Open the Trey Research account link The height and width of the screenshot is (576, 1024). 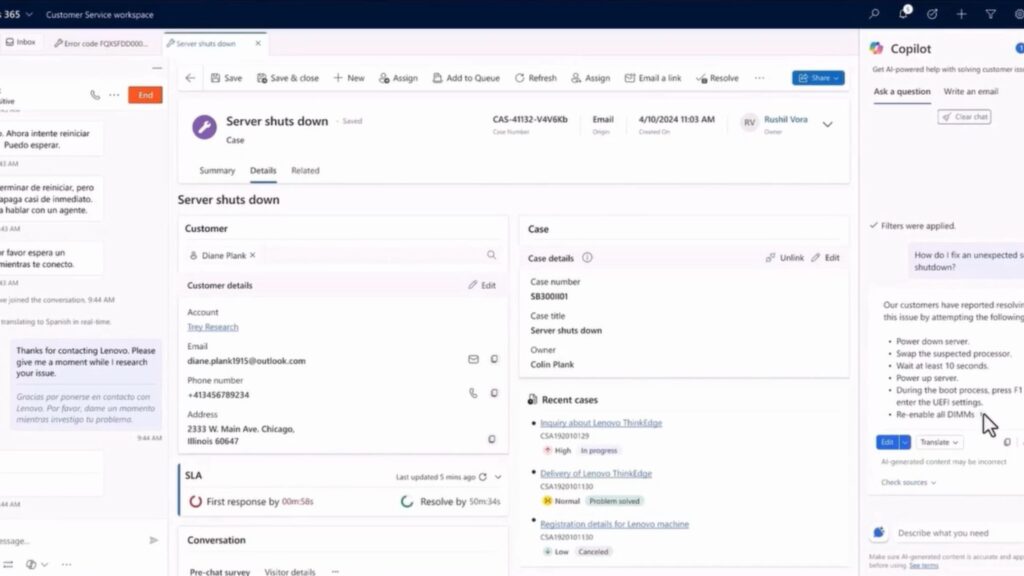(213, 327)
